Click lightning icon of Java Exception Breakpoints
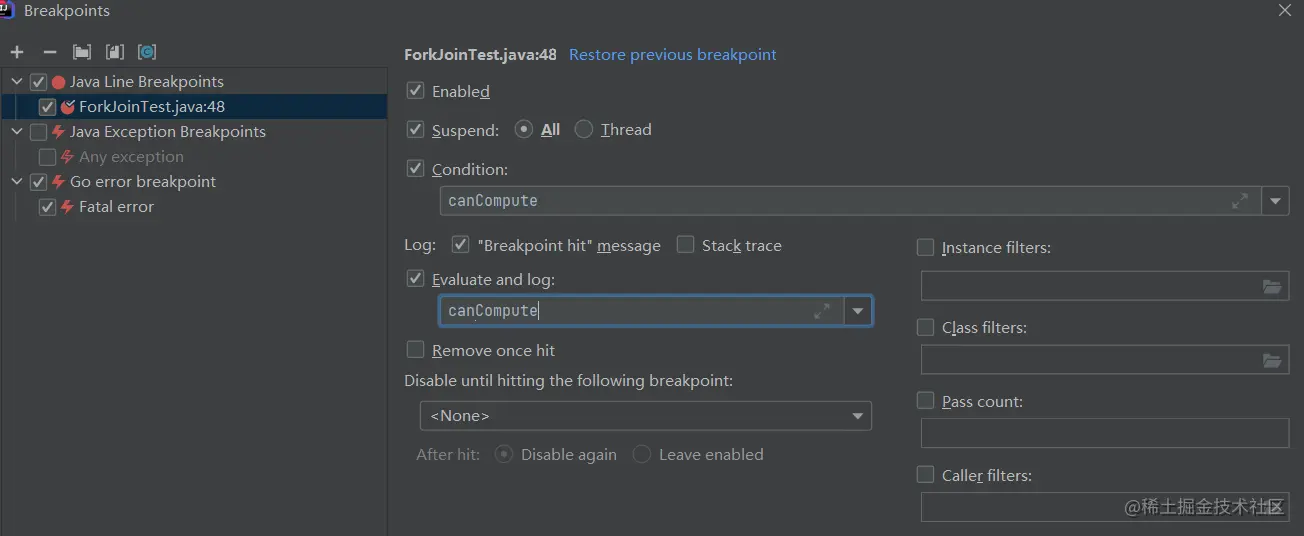 point(58,132)
